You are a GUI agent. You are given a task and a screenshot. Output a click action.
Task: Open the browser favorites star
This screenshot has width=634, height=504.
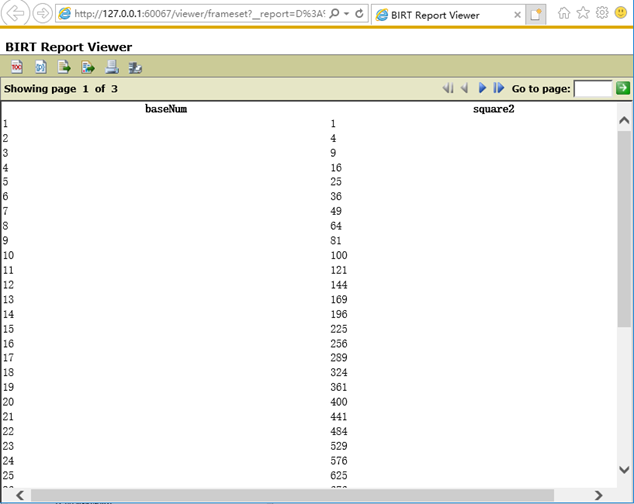coord(583,13)
